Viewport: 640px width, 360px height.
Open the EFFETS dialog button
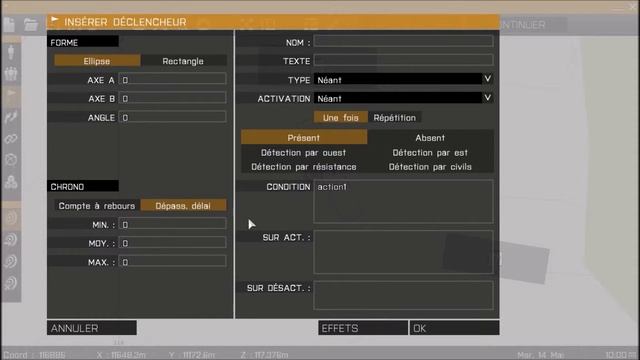click(363, 328)
